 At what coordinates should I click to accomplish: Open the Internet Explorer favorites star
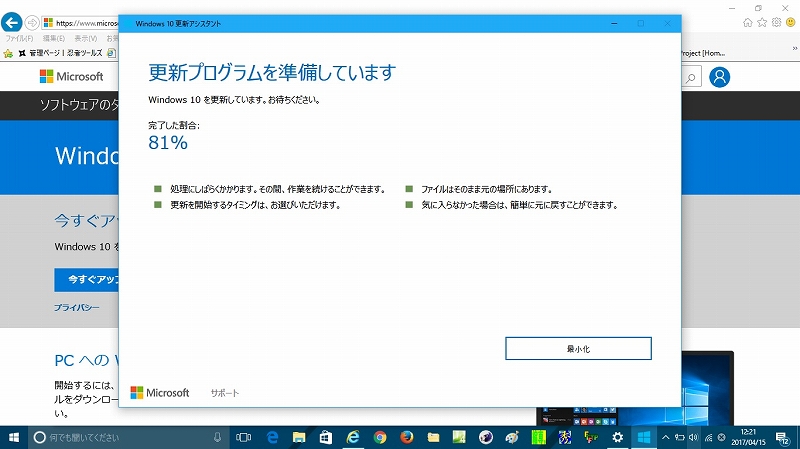(762, 22)
